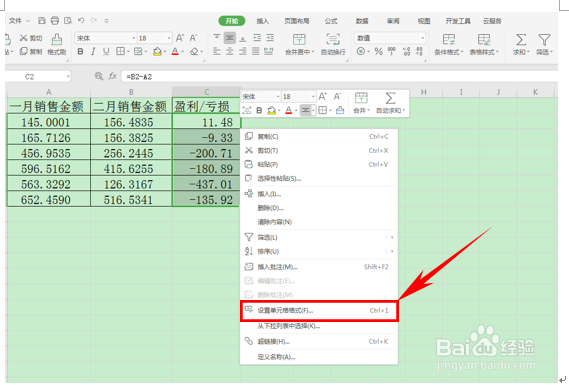Click the 表格样式 button
The height and width of the screenshot is (385, 569).
484,45
